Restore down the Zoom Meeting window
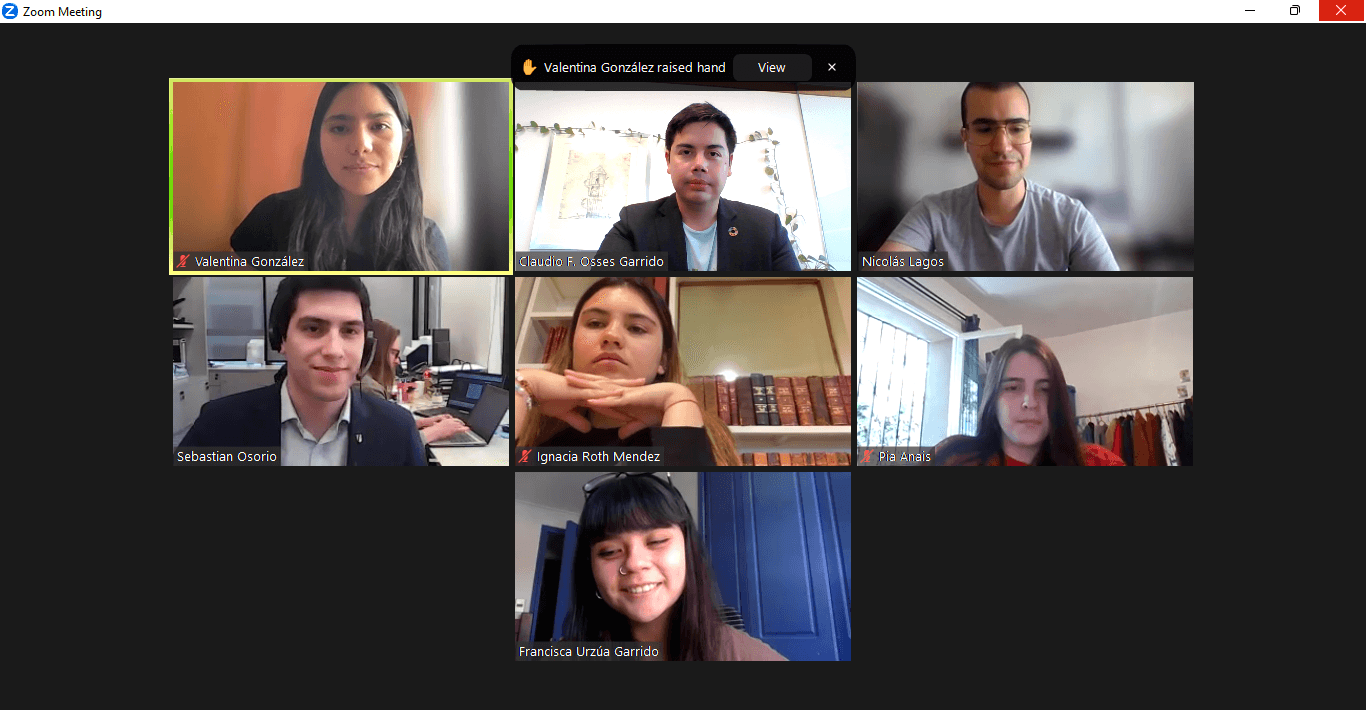This screenshot has height=710, width=1366. pos(1295,11)
